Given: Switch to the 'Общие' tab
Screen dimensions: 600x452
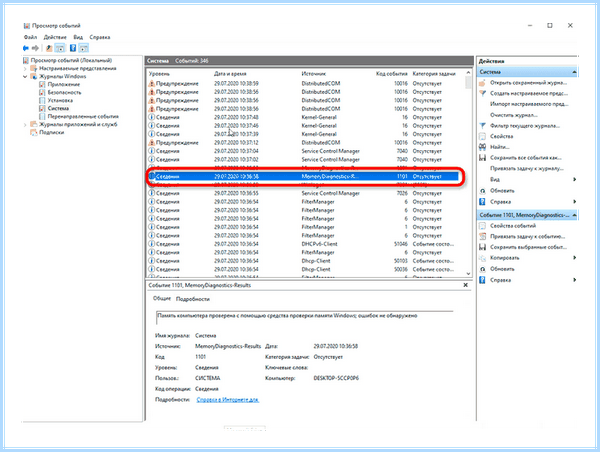Looking at the screenshot, I should pos(162,299).
